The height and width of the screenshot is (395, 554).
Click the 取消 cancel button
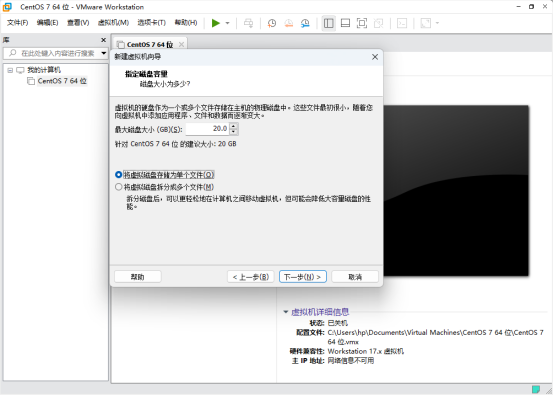pyautogui.click(x=355, y=277)
